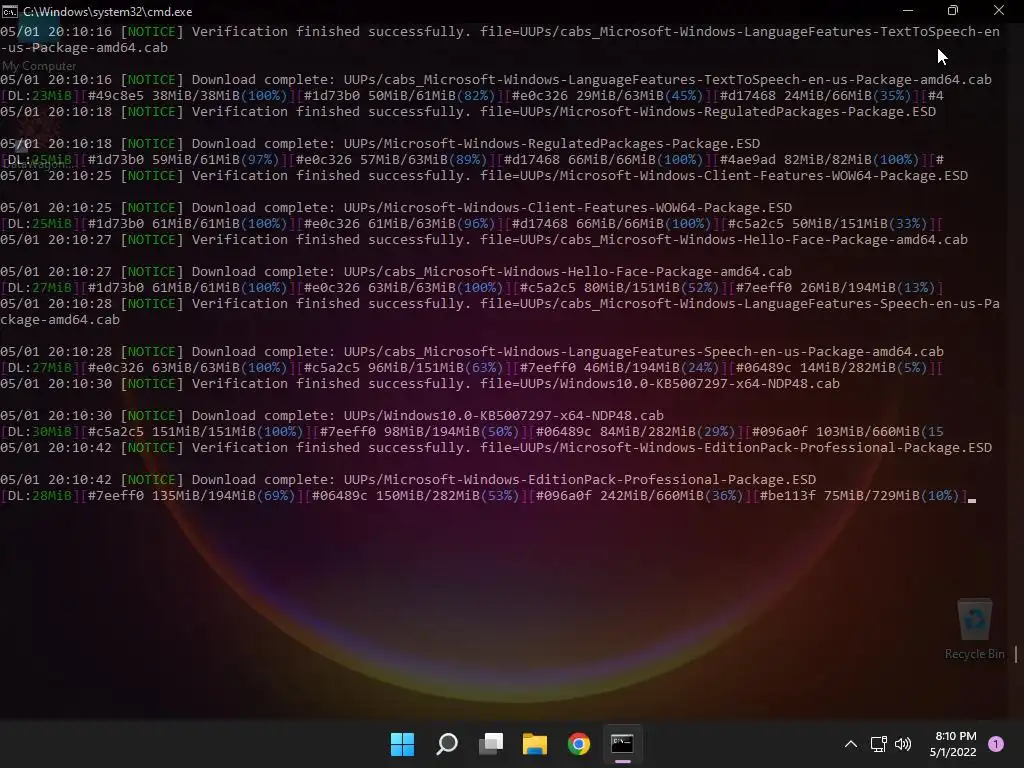The width and height of the screenshot is (1024, 768).
Task: Click the cmd.exe title bar system icon
Action: click(9, 11)
